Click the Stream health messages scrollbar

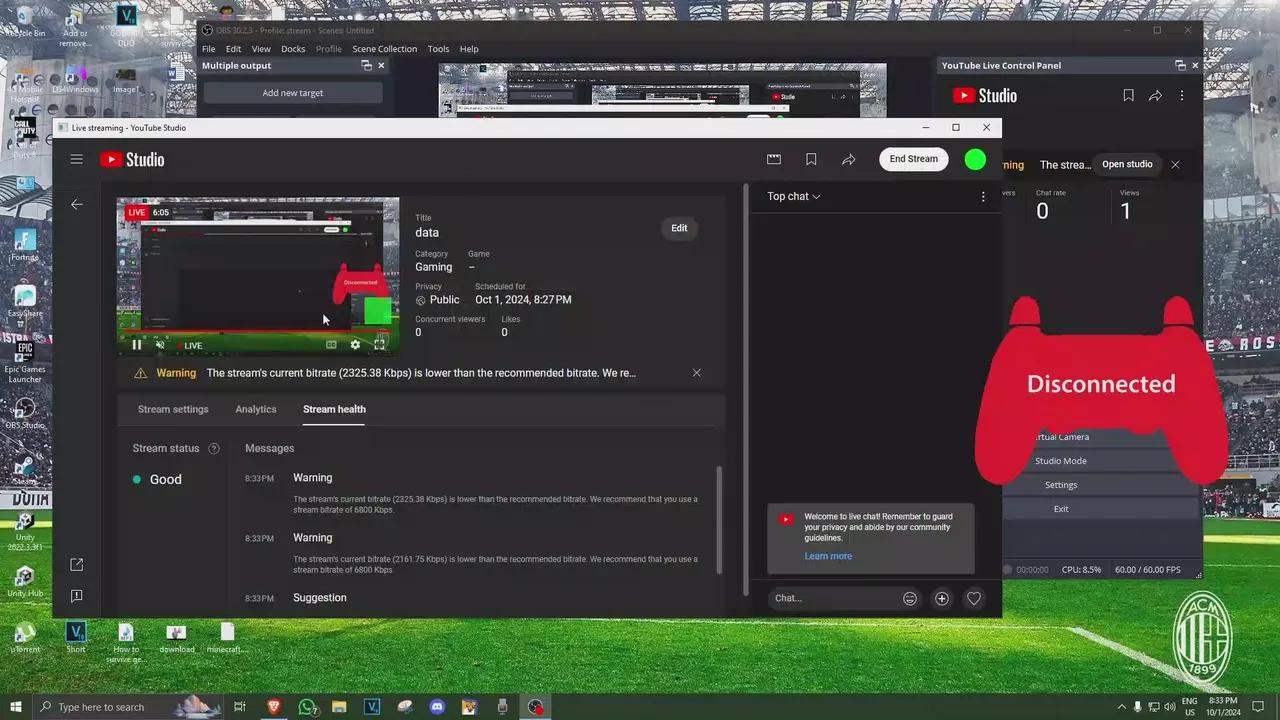(x=719, y=520)
